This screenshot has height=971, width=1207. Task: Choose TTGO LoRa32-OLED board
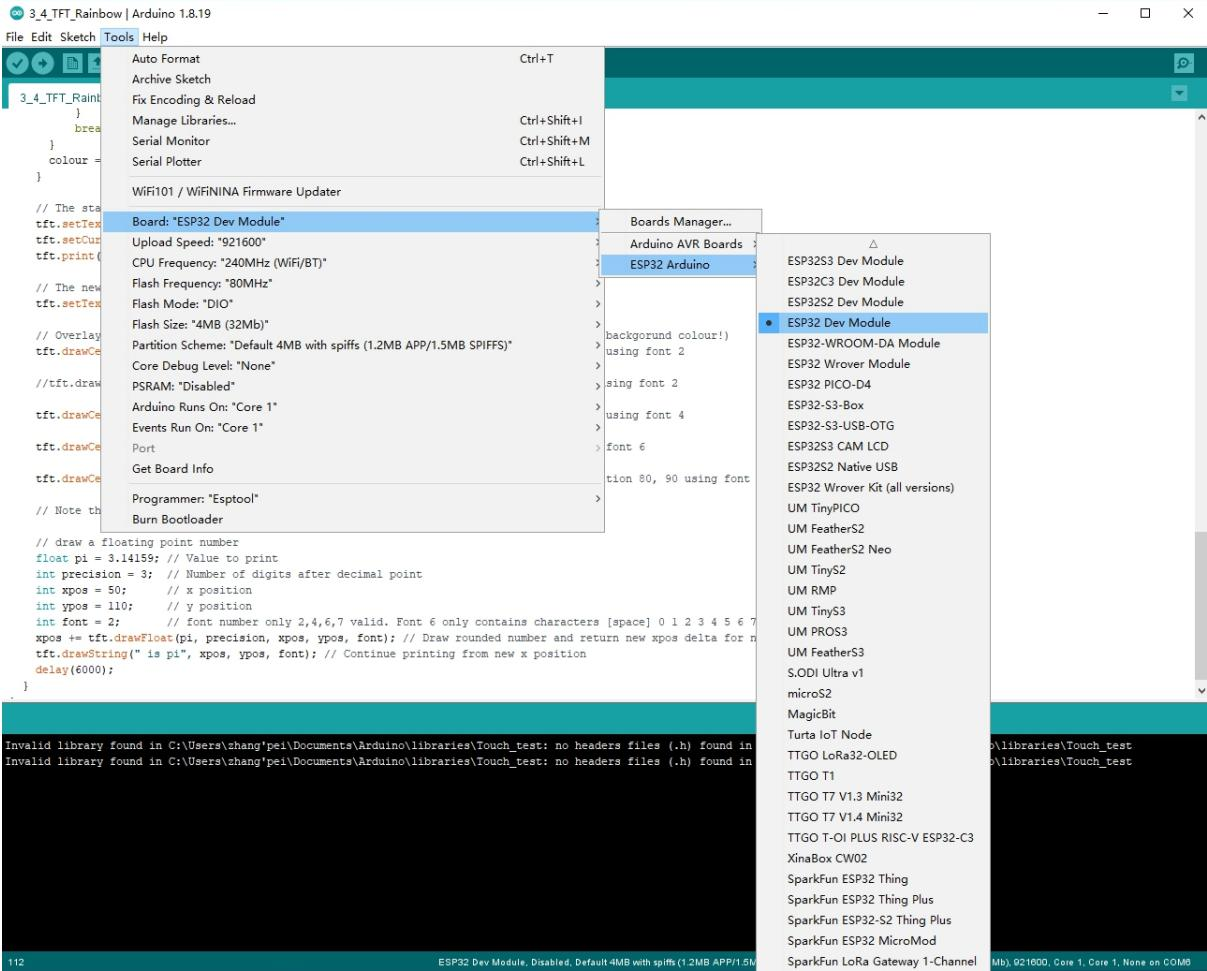point(873,755)
